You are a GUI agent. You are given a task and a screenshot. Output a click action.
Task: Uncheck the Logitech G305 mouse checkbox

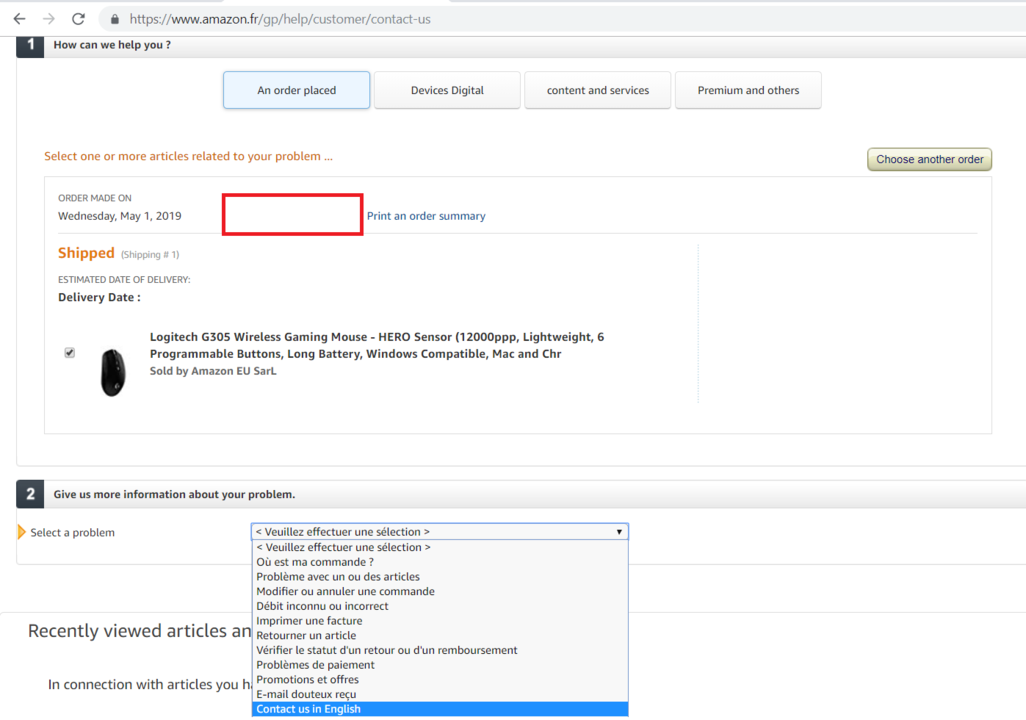[69, 353]
